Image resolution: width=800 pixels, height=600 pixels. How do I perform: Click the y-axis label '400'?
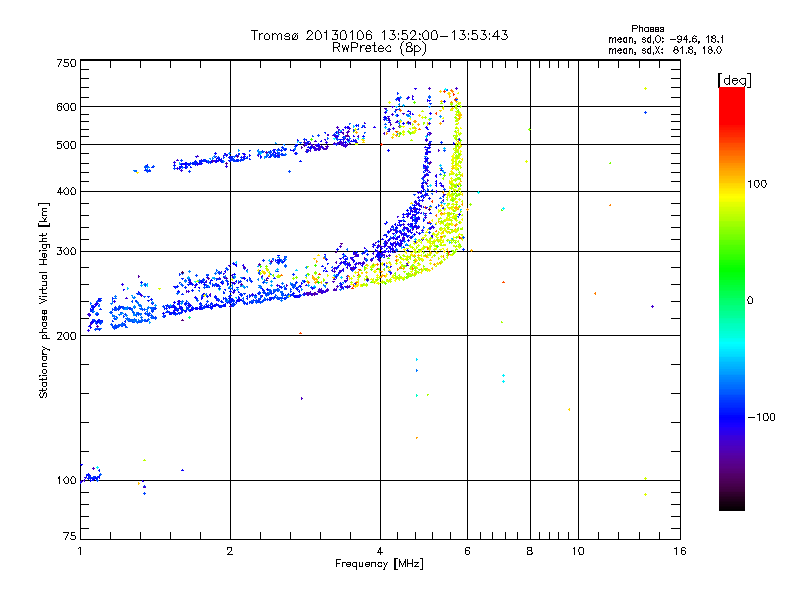click(x=66, y=192)
